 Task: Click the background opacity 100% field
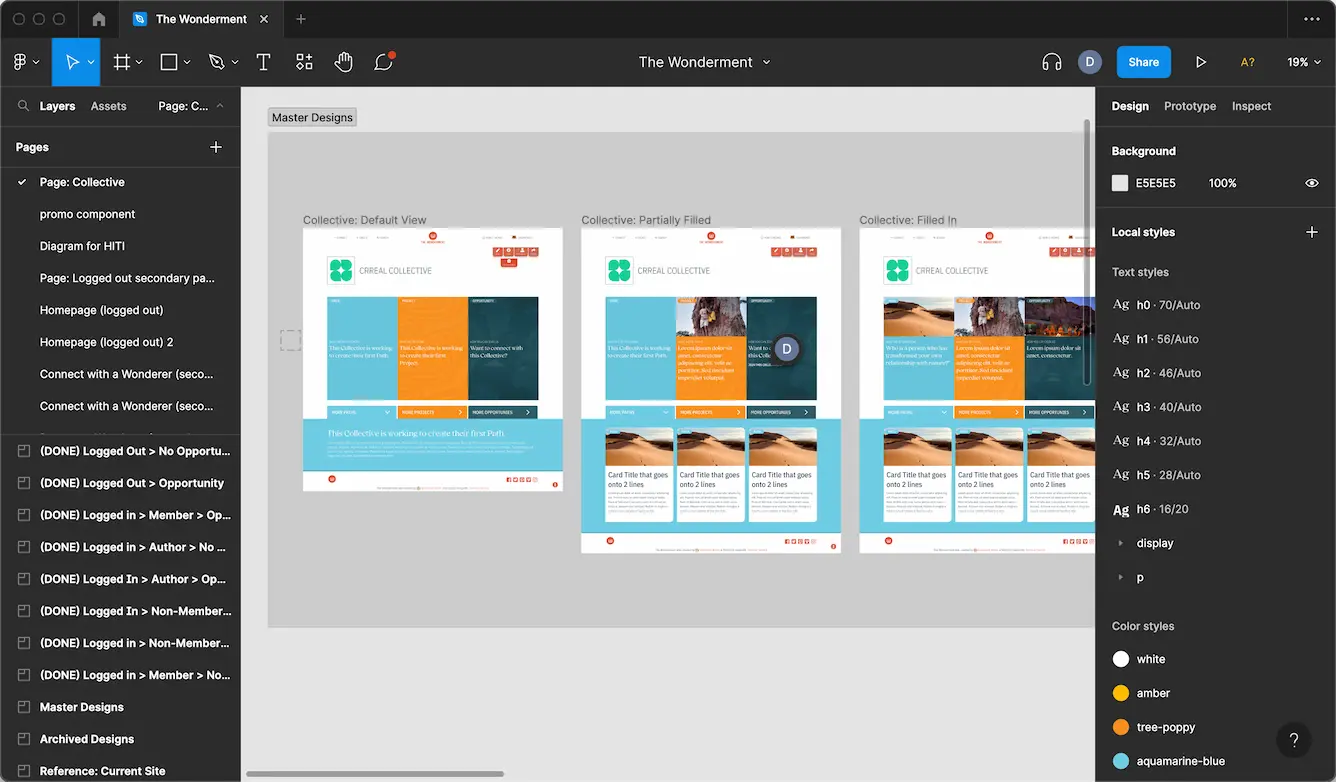[1222, 183]
